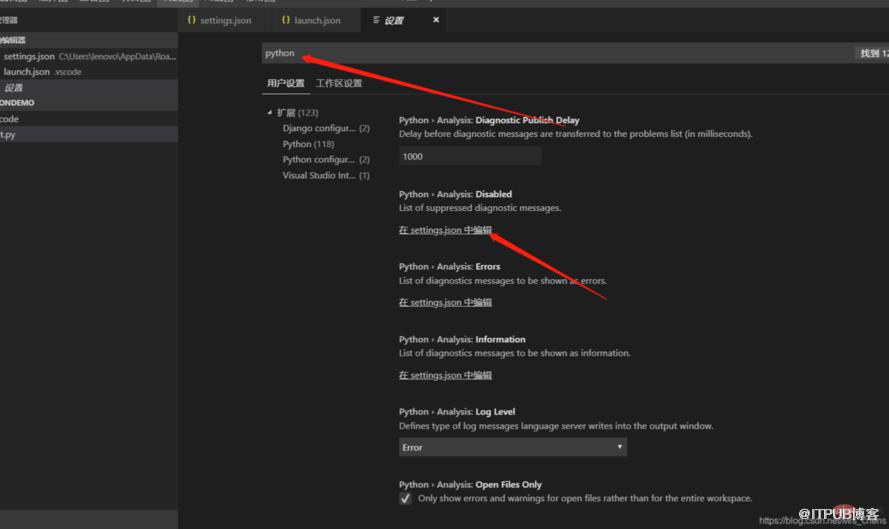
Task: Open the Log Level Error dropdown
Action: pyautogui.click(x=513, y=447)
